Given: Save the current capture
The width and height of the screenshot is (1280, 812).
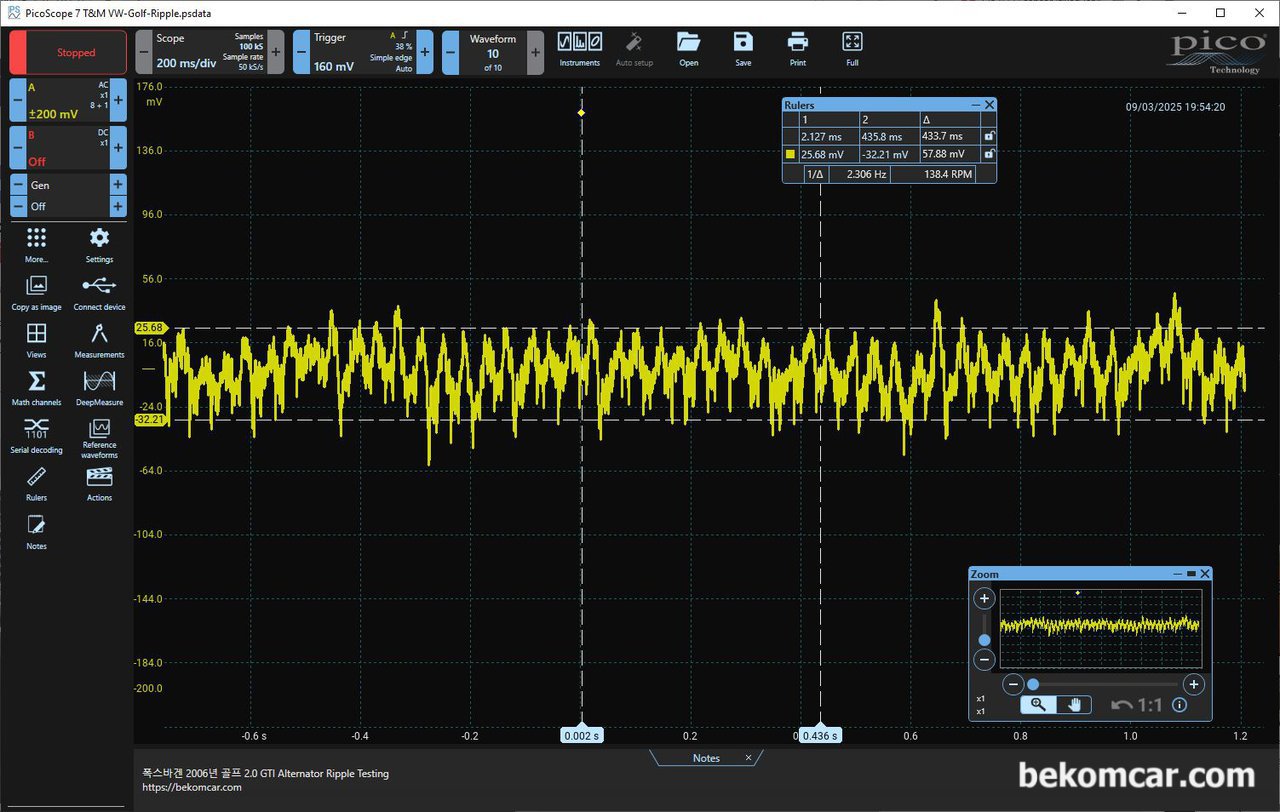Looking at the screenshot, I should [743, 50].
